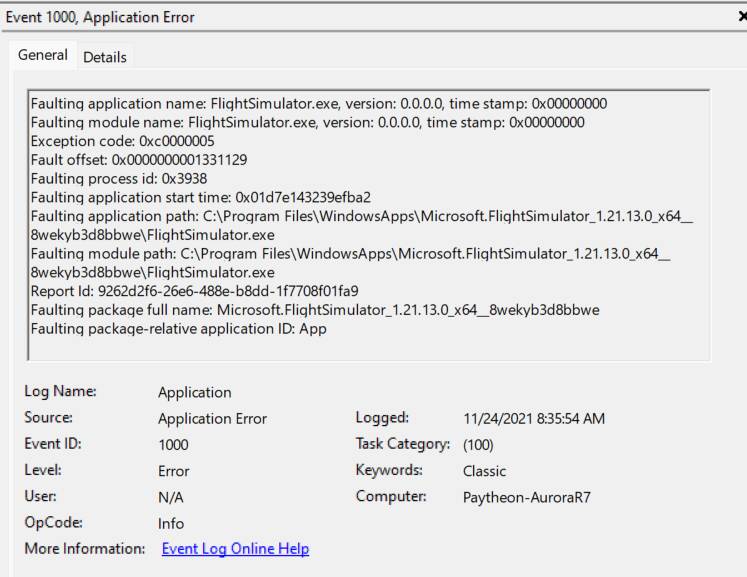Close the Event 1000 pane

coord(742,17)
